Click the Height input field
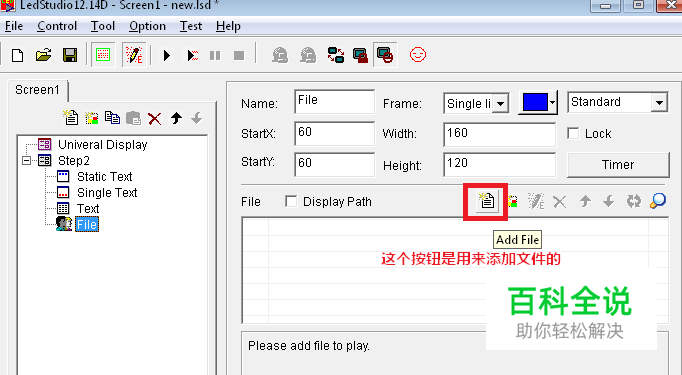 (x=499, y=164)
